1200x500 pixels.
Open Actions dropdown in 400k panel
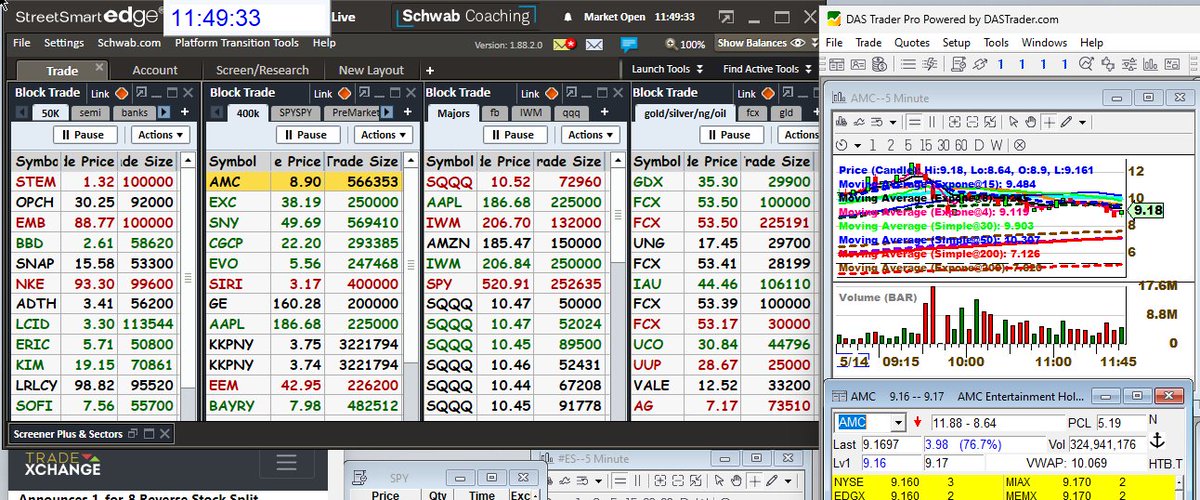384,134
